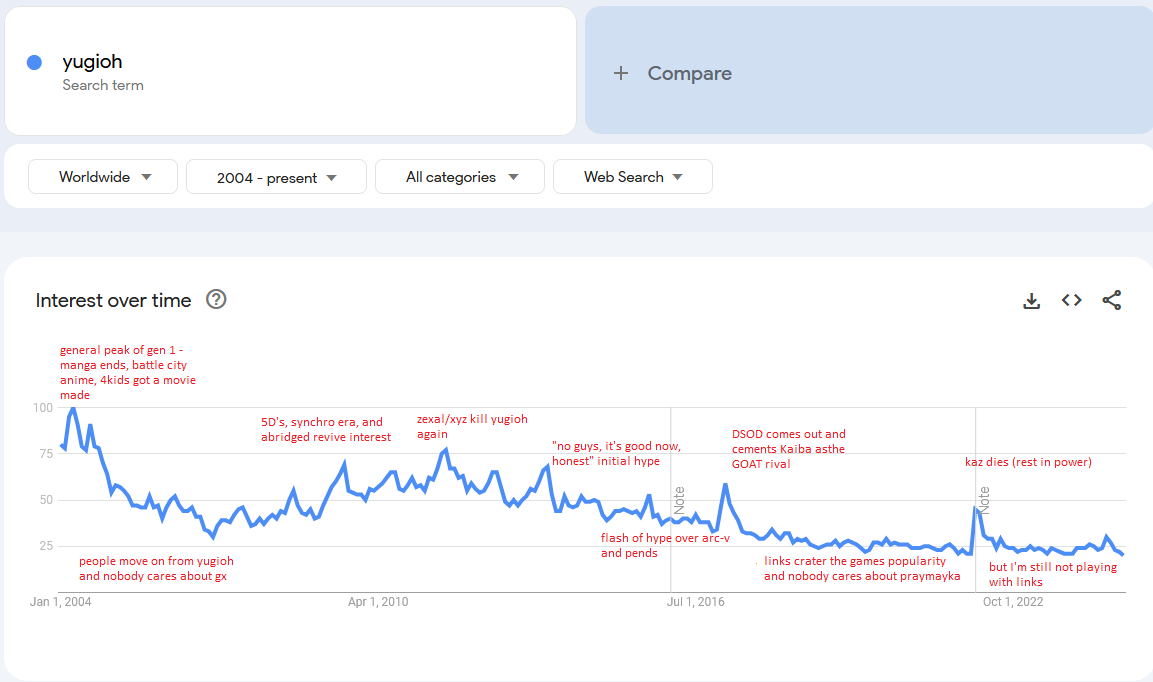This screenshot has height=682, width=1153.
Task: Click the 'Search term' label under yugioh
Action: point(103,85)
